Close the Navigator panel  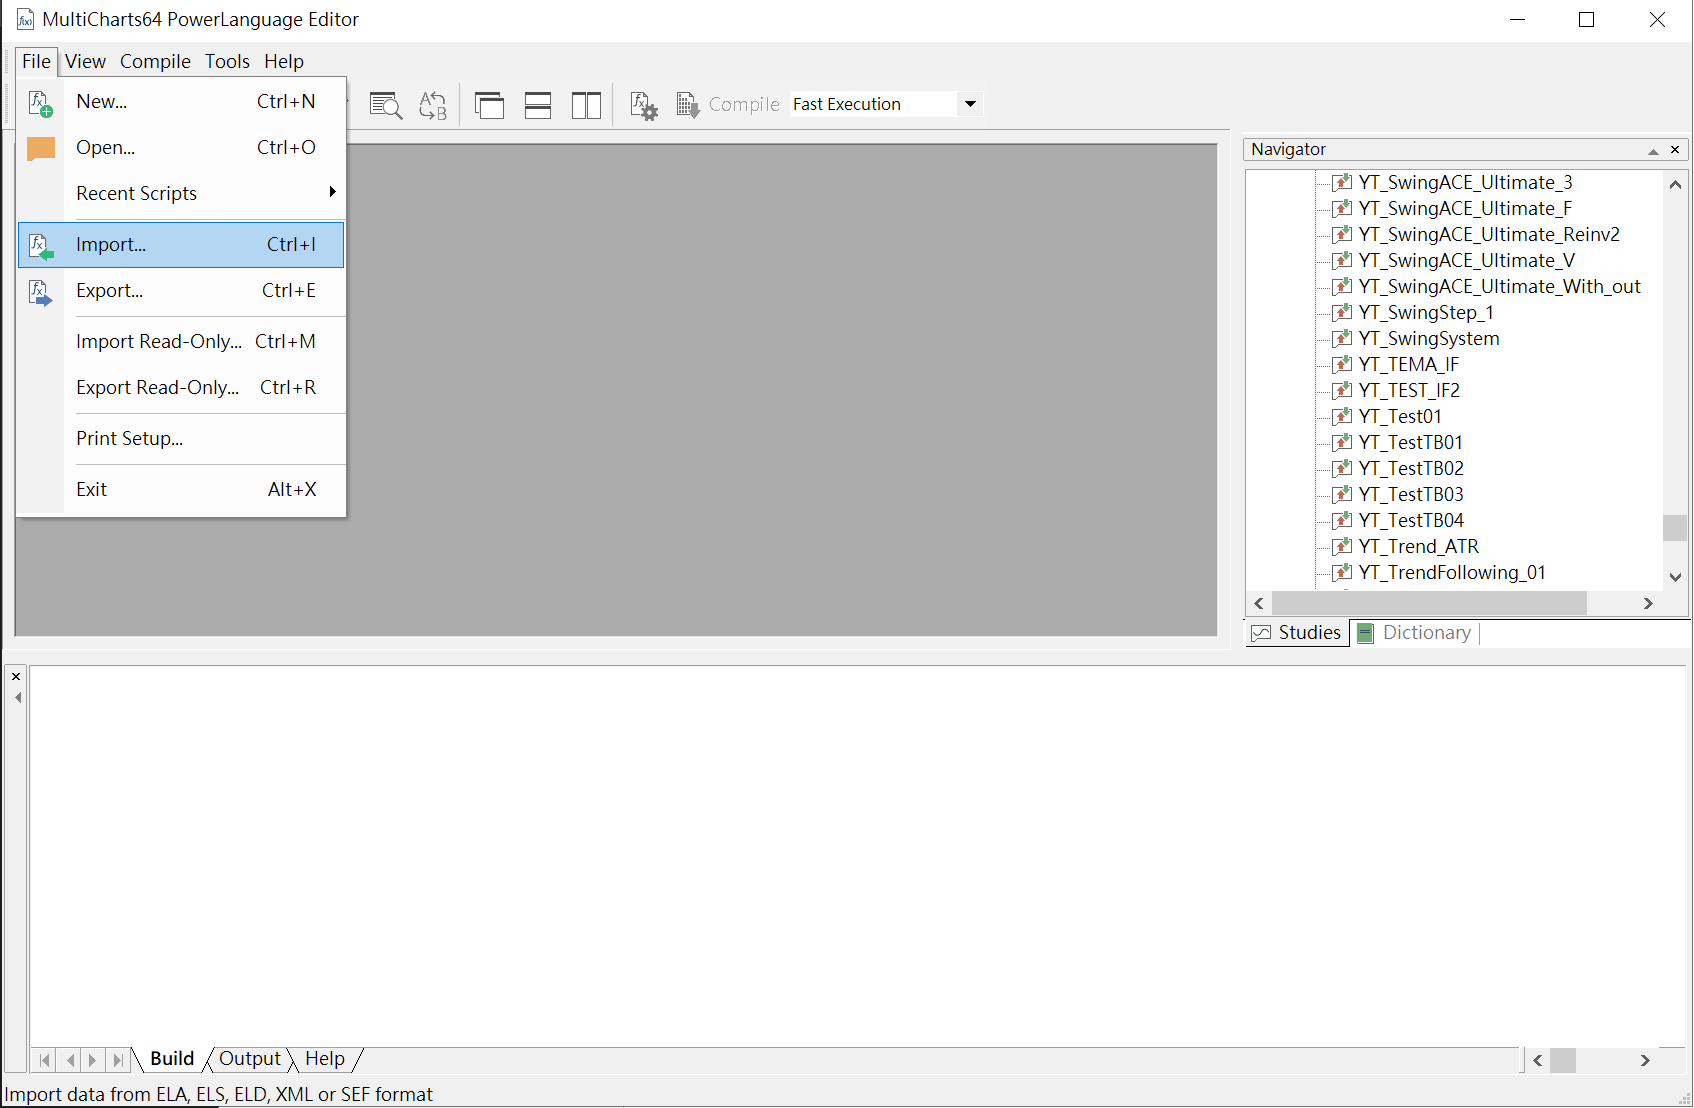pos(1675,149)
